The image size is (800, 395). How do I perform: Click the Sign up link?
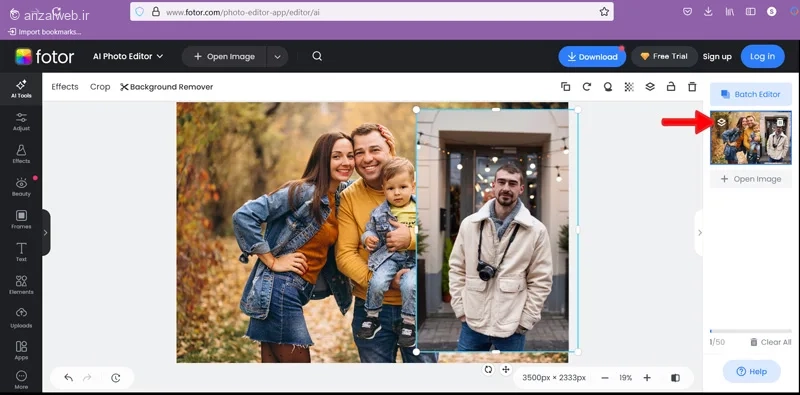[x=717, y=57]
